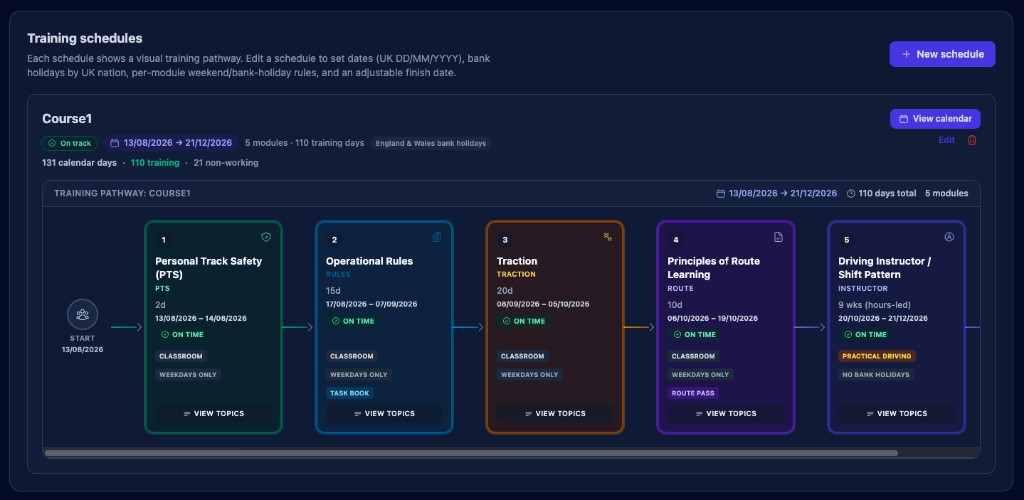Click the gears icon on Traction card

[x=607, y=237]
